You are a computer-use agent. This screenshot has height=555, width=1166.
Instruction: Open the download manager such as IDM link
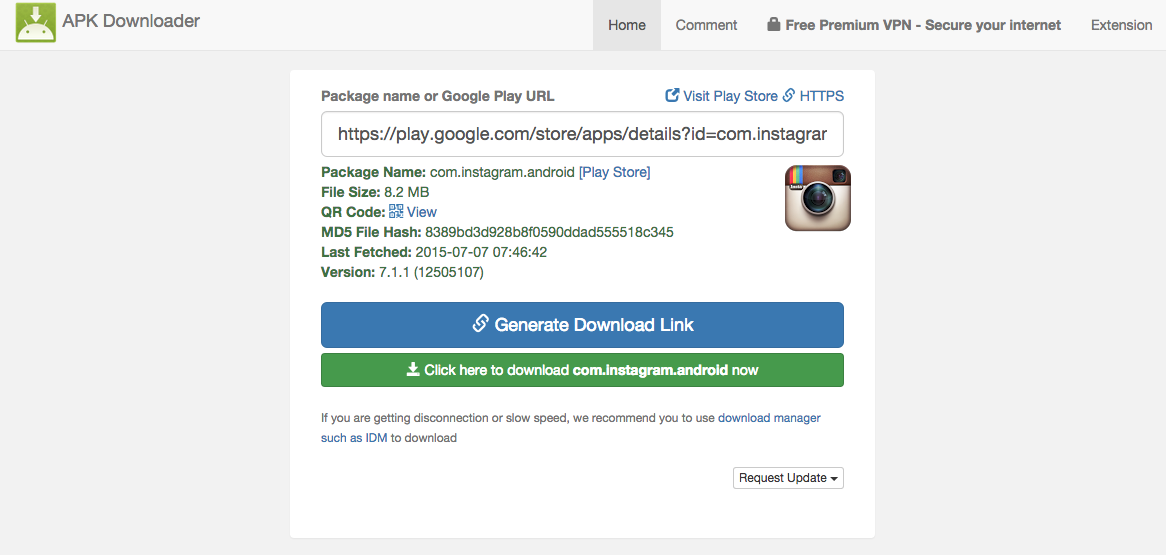[571, 428]
